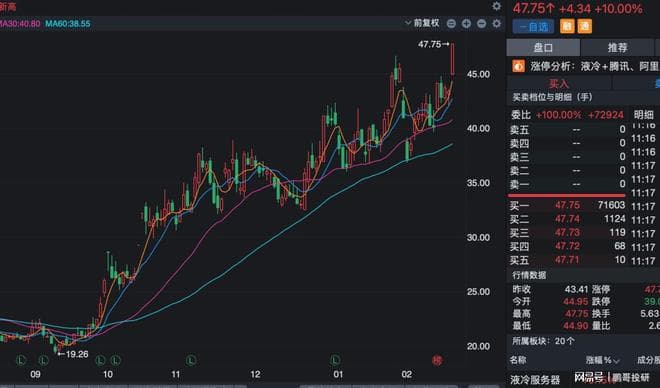Image resolution: width=660 pixels, height=388 pixels.
Task: Click the orange 涨停分析 icon
Action: tap(518, 66)
